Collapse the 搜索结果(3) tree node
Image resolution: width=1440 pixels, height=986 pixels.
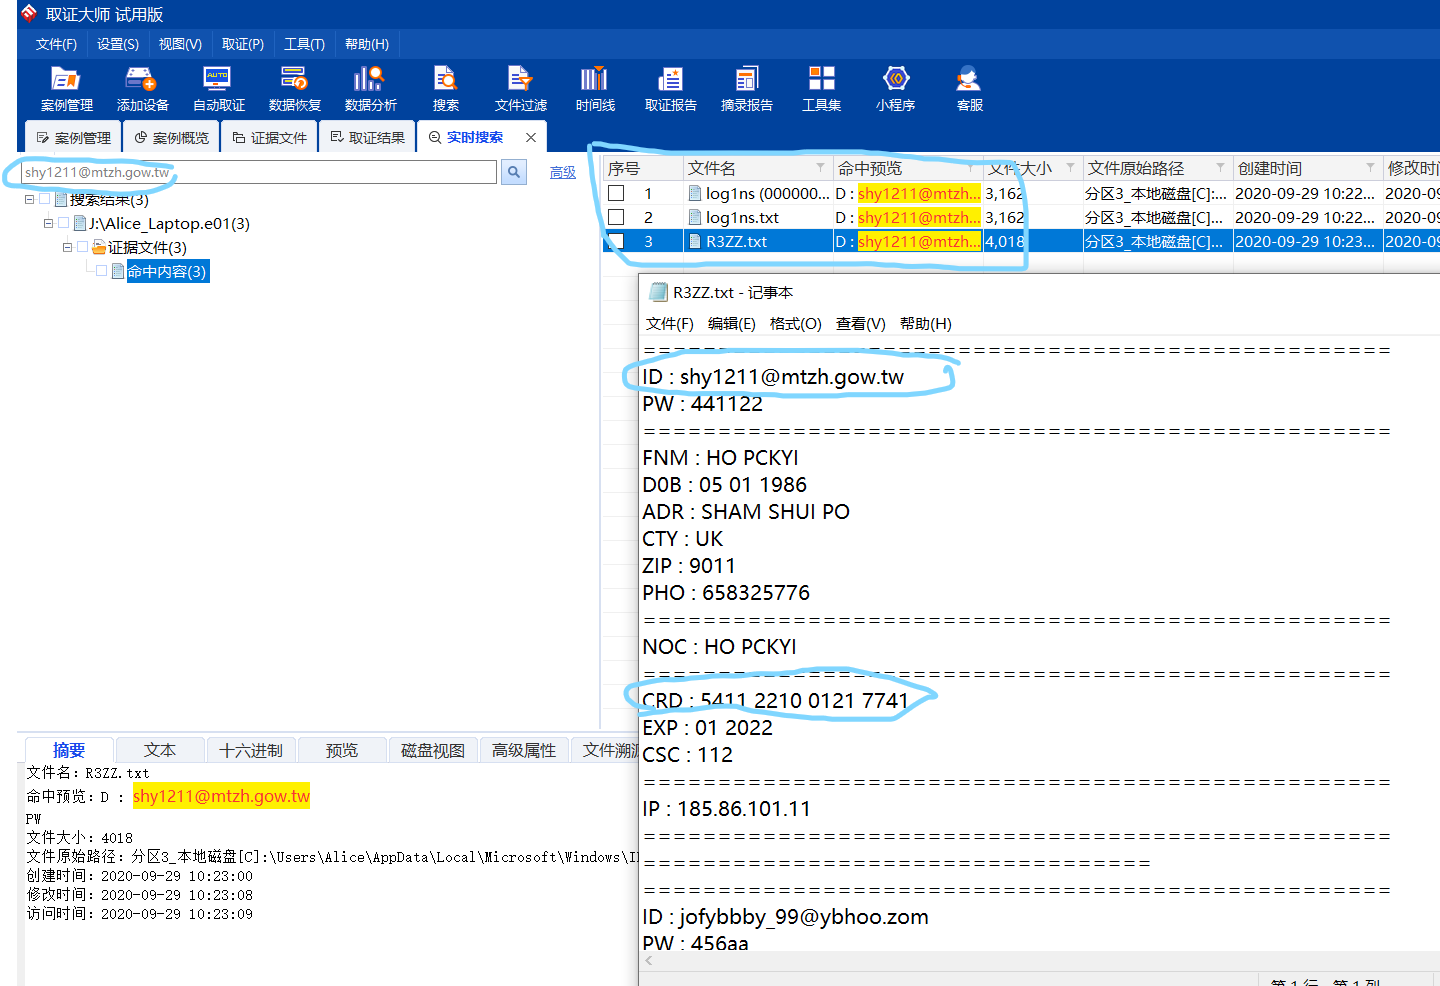[29, 199]
